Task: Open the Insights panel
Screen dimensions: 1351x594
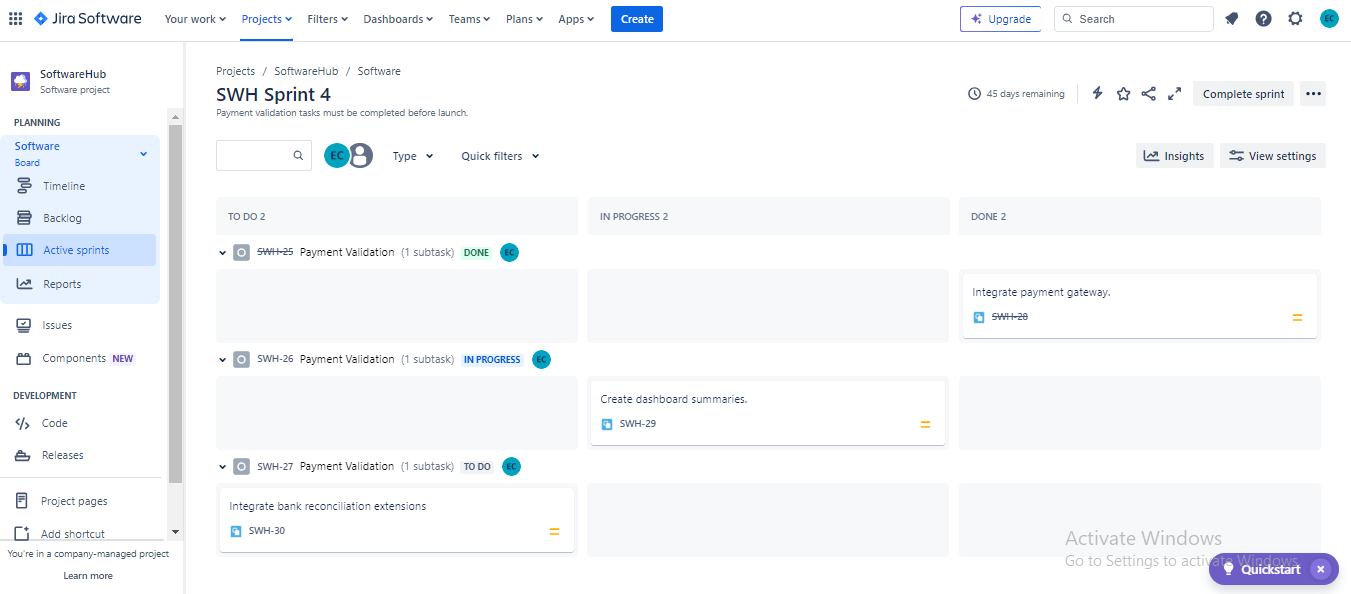Action: point(1175,156)
